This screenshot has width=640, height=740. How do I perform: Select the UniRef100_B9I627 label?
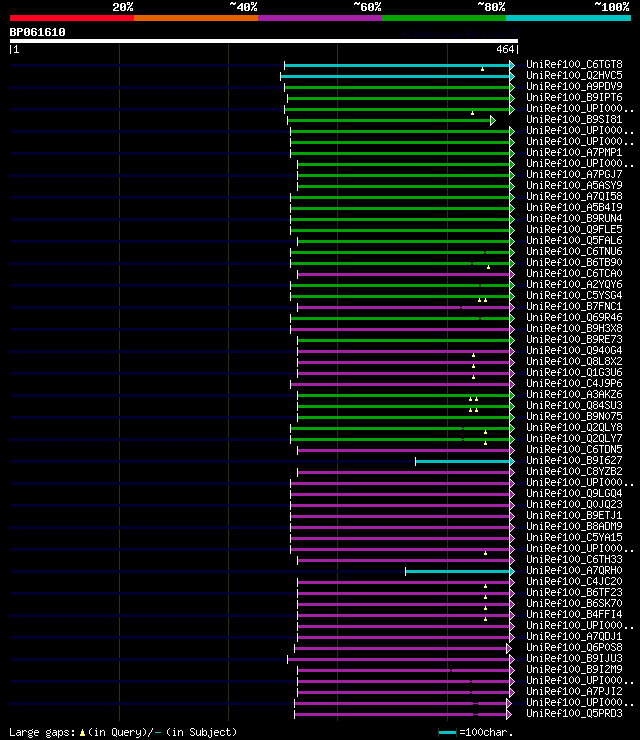click(574, 461)
